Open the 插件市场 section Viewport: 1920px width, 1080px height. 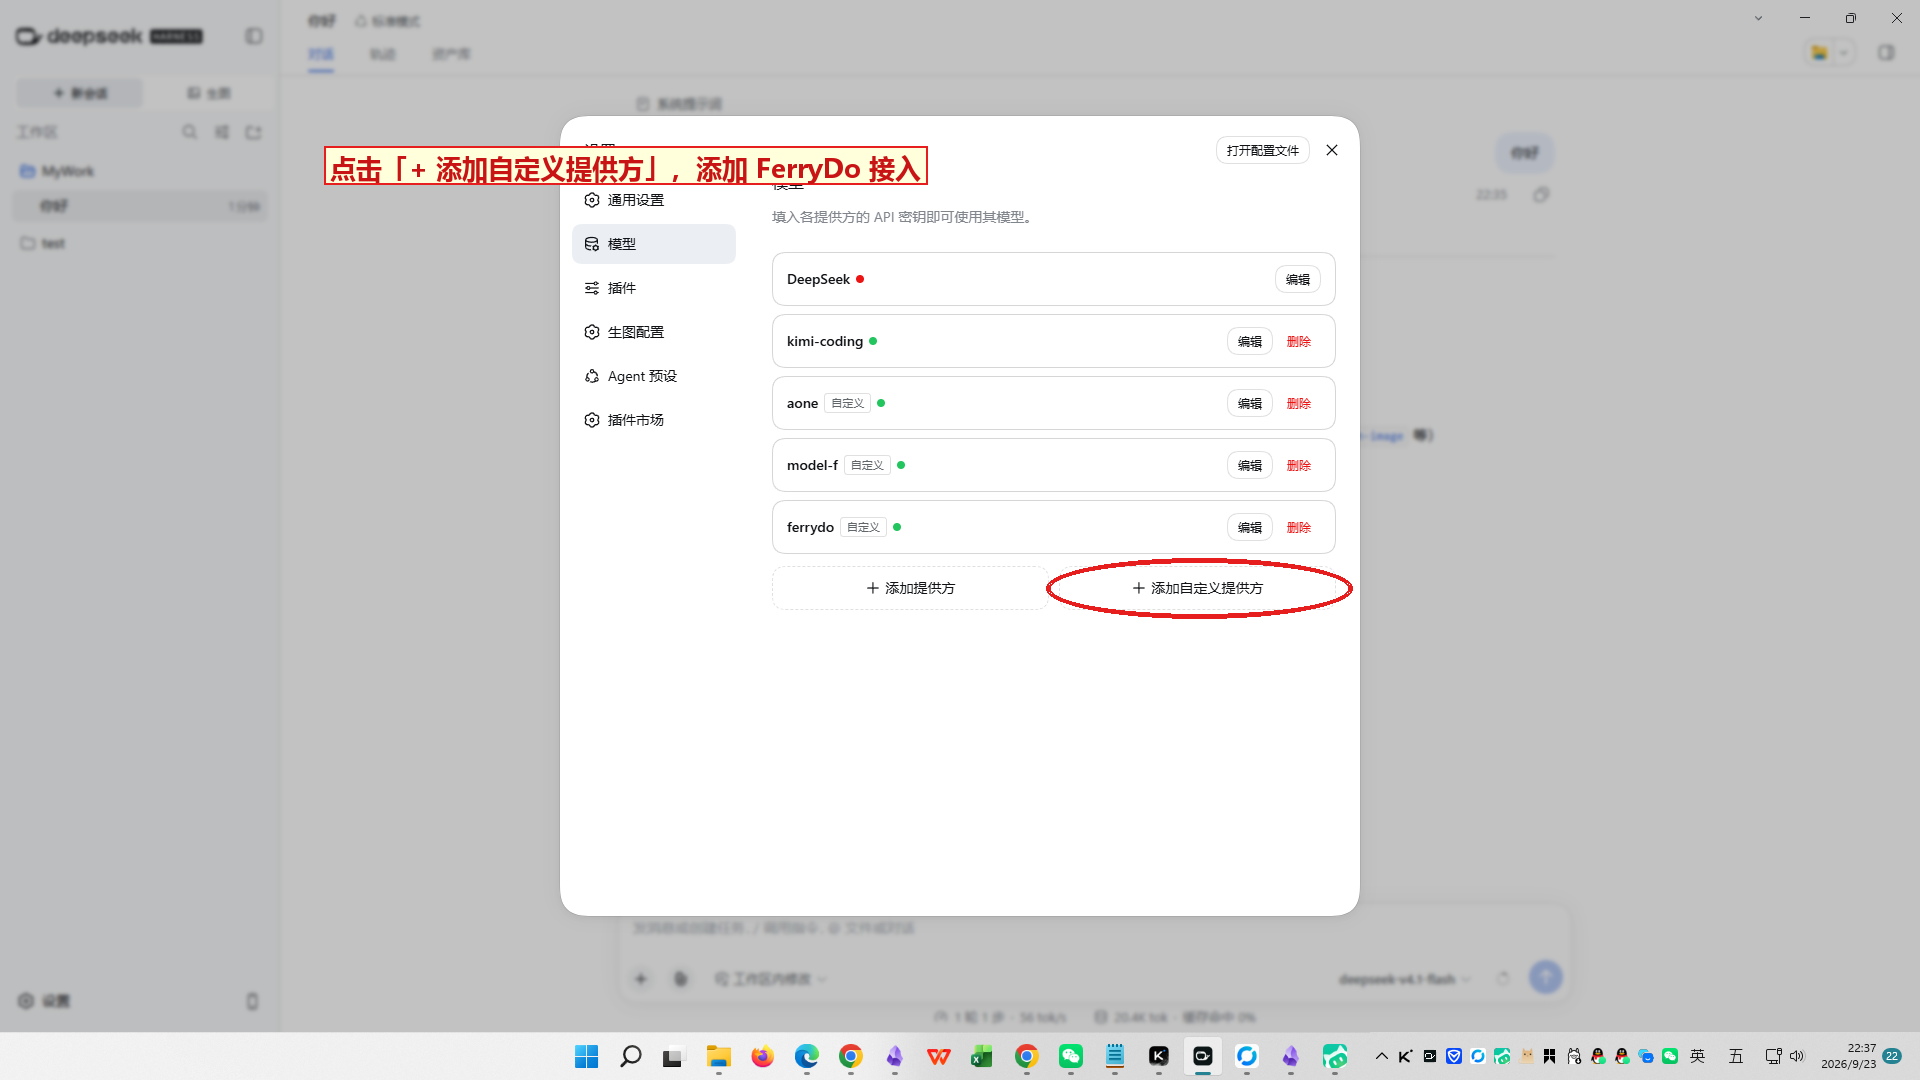pyautogui.click(x=653, y=420)
